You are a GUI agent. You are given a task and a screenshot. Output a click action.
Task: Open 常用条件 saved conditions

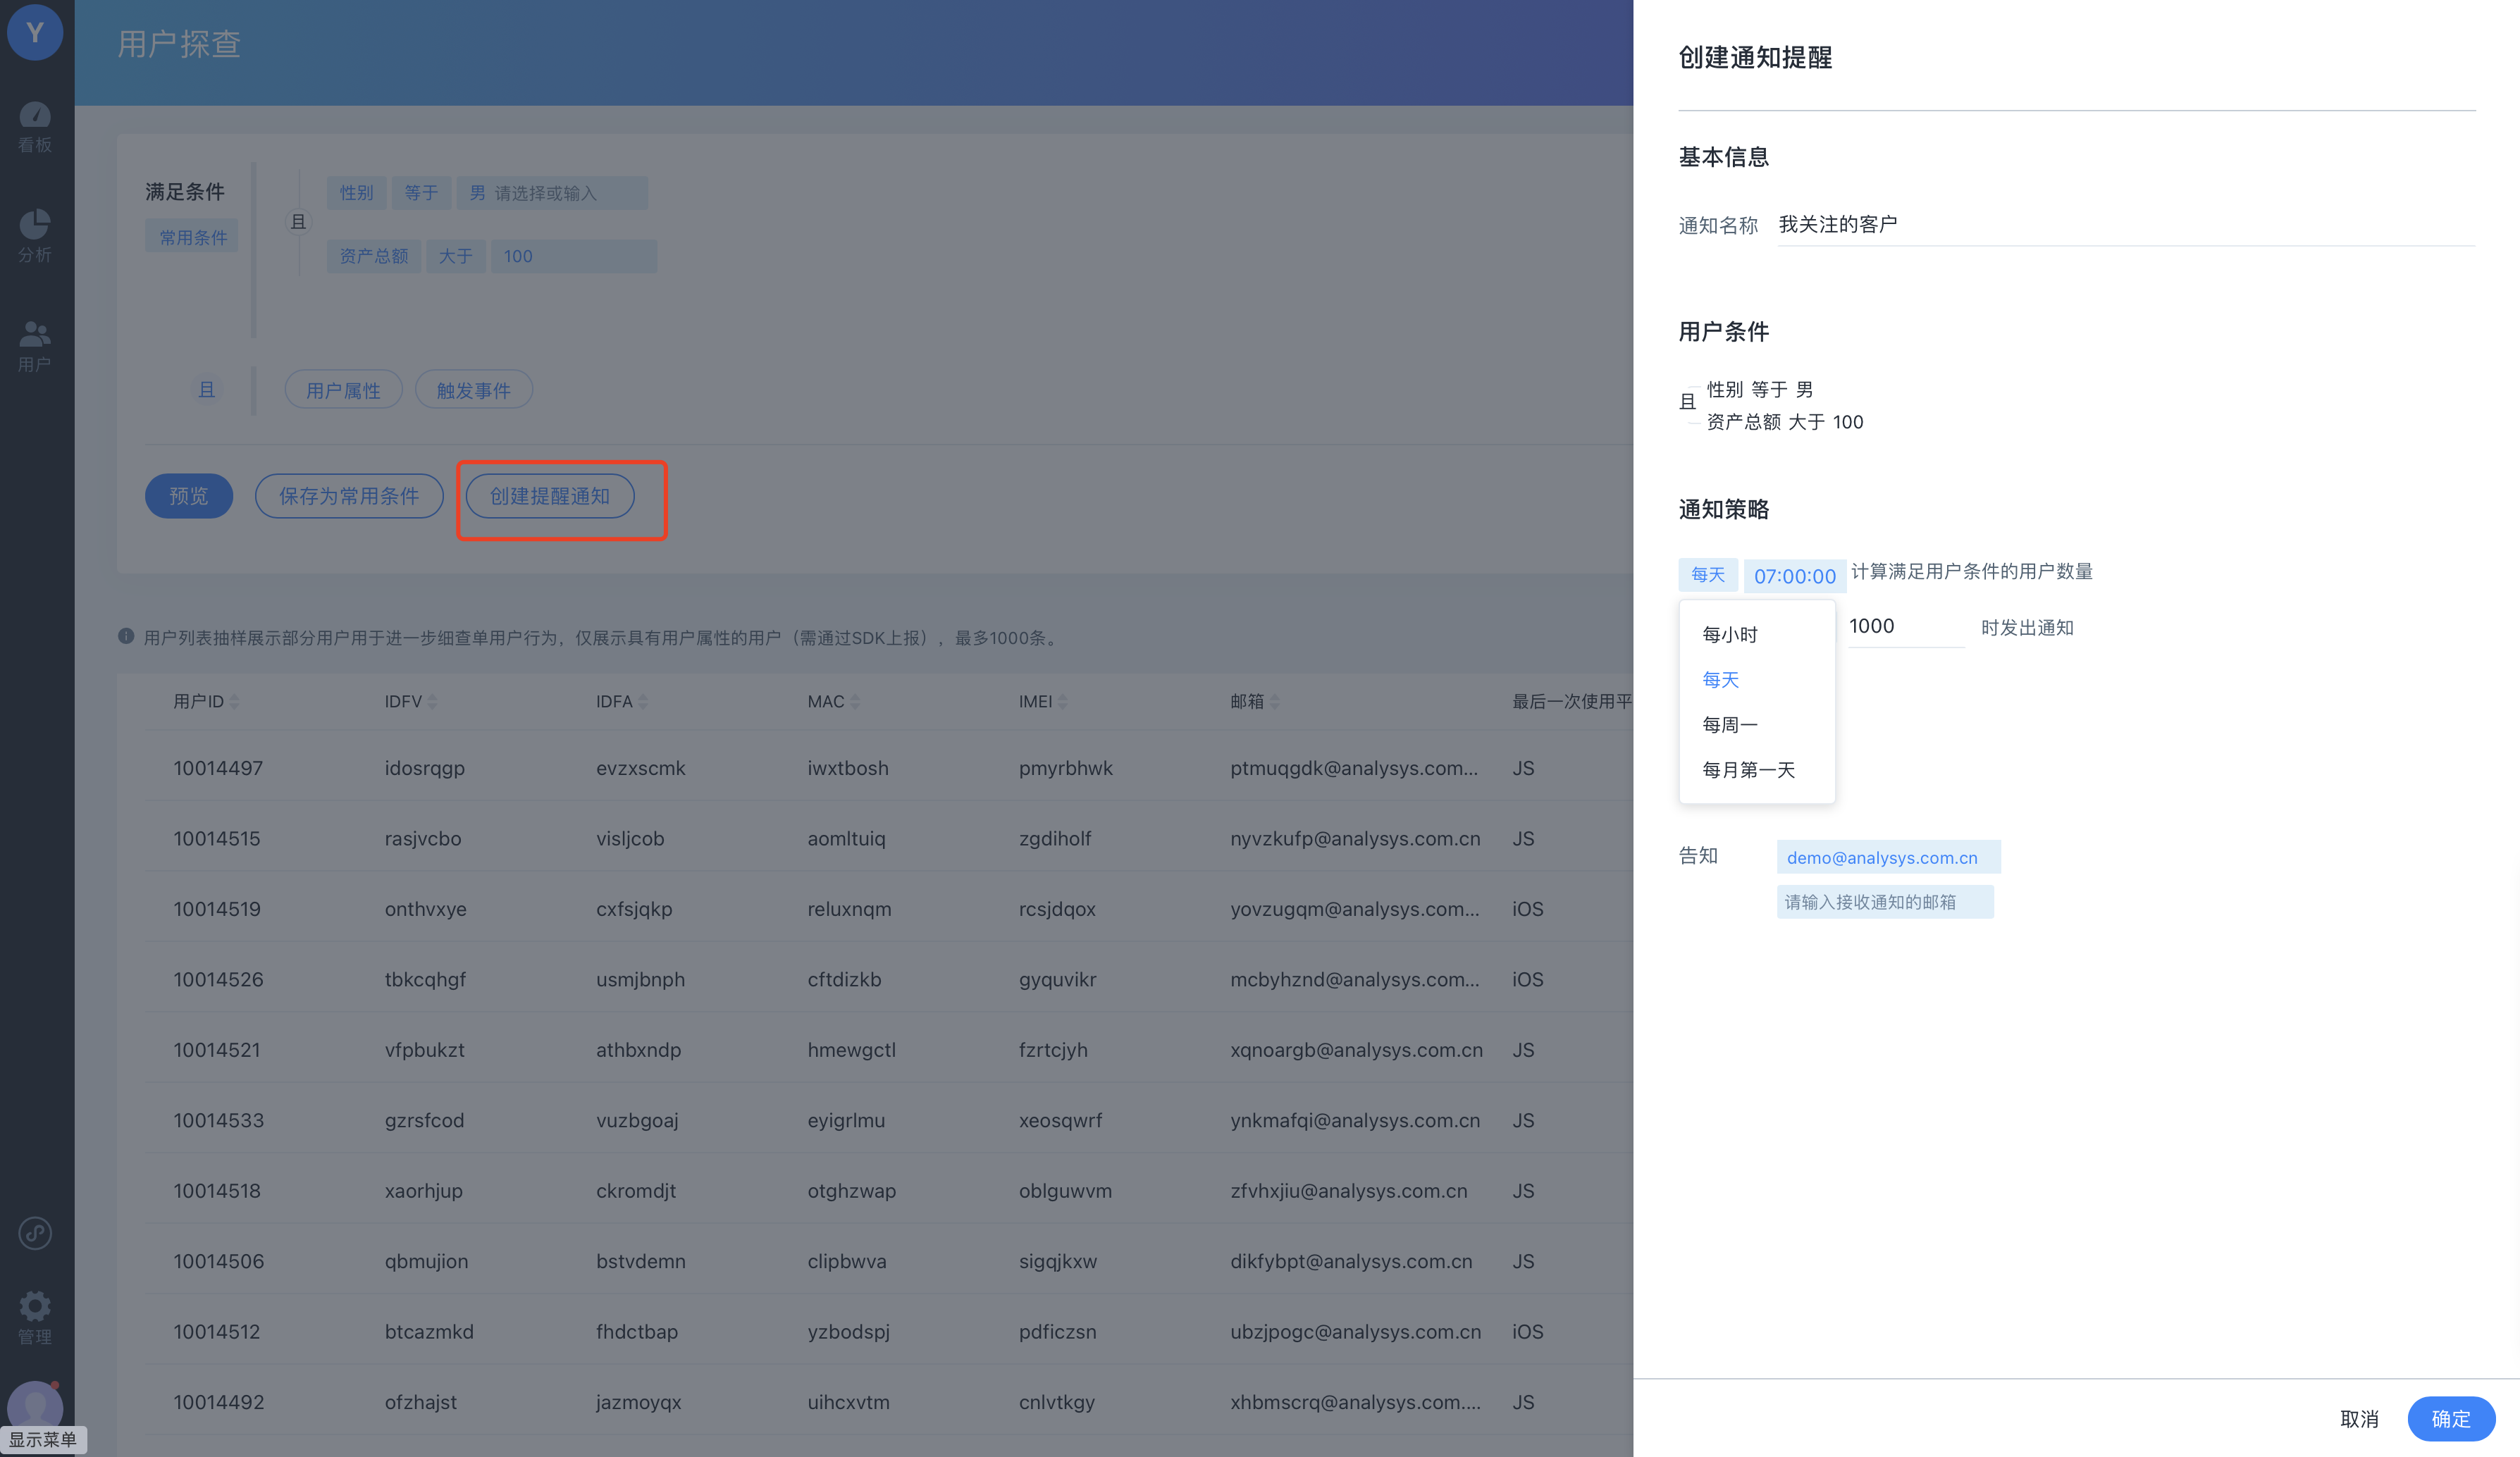pos(192,237)
